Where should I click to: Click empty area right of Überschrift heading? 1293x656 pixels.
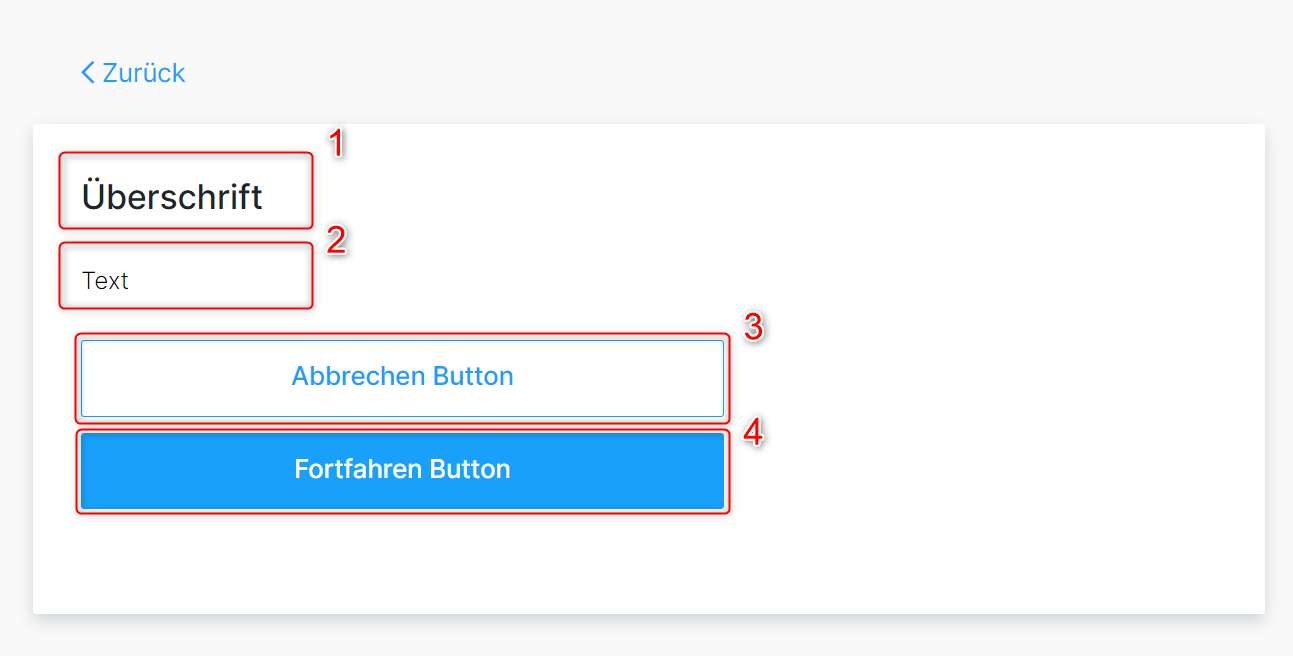(780, 196)
